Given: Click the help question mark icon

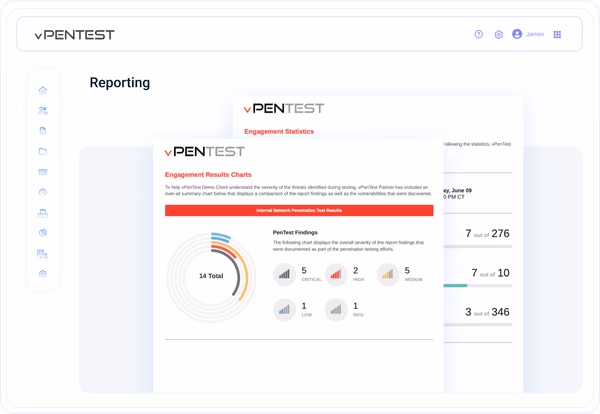Looking at the screenshot, I should tap(479, 34).
